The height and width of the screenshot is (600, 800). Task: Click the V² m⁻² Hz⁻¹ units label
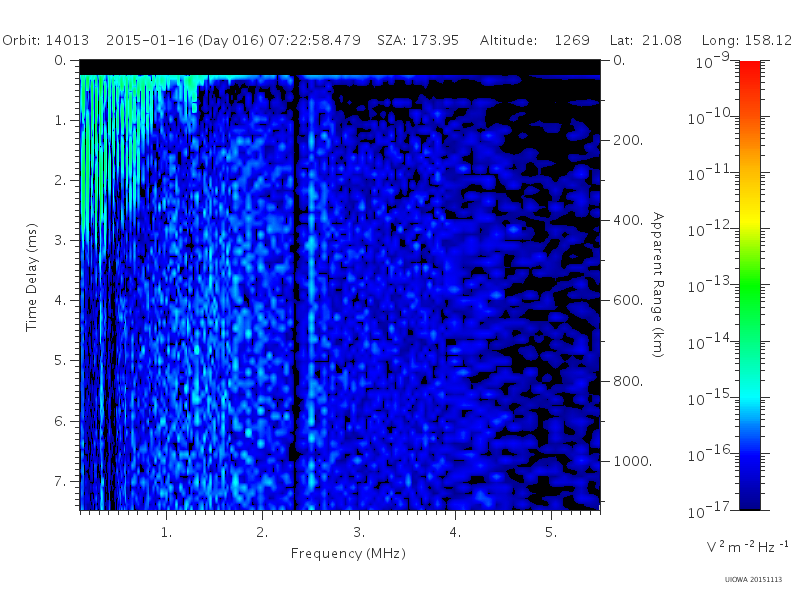(x=747, y=546)
